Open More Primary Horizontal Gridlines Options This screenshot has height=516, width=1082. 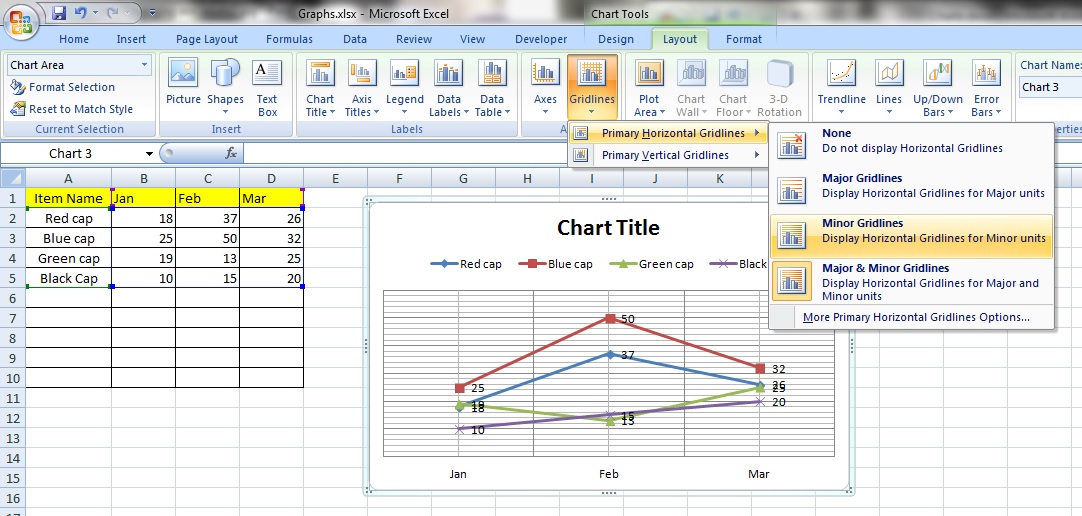point(915,318)
